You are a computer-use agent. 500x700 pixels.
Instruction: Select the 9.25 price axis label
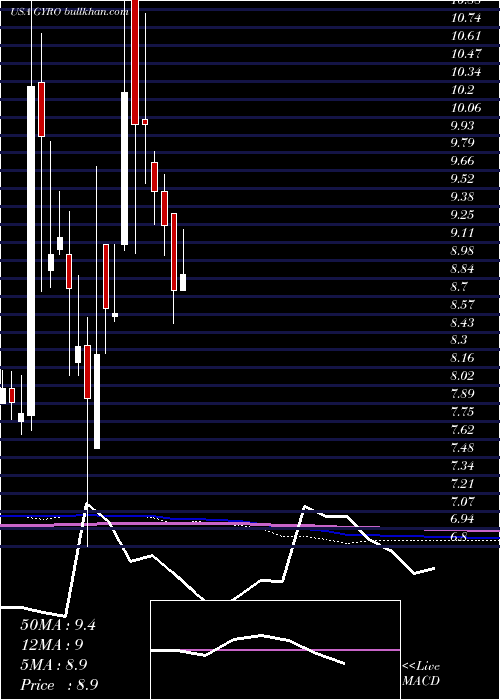pyautogui.click(x=462, y=215)
